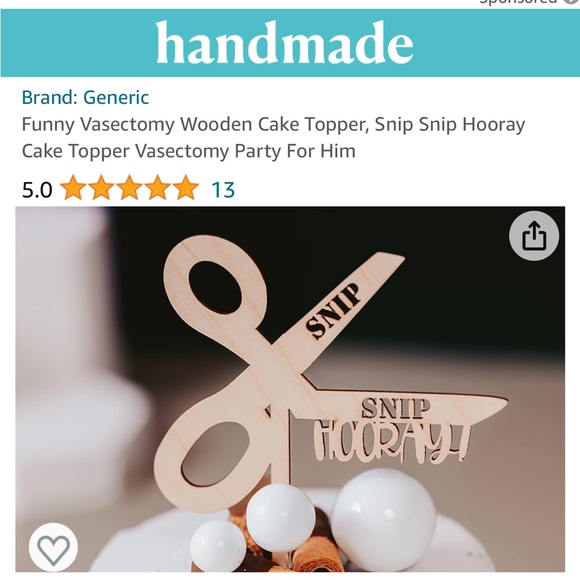The height and width of the screenshot is (580, 580).
Task: Tap the Sponsored label at top
Action: [517, 1]
